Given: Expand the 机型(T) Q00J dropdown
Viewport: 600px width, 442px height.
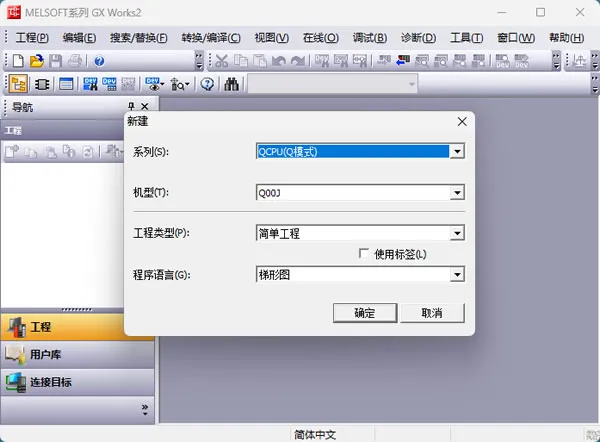Looking at the screenshot, I should tap(457, 192).
